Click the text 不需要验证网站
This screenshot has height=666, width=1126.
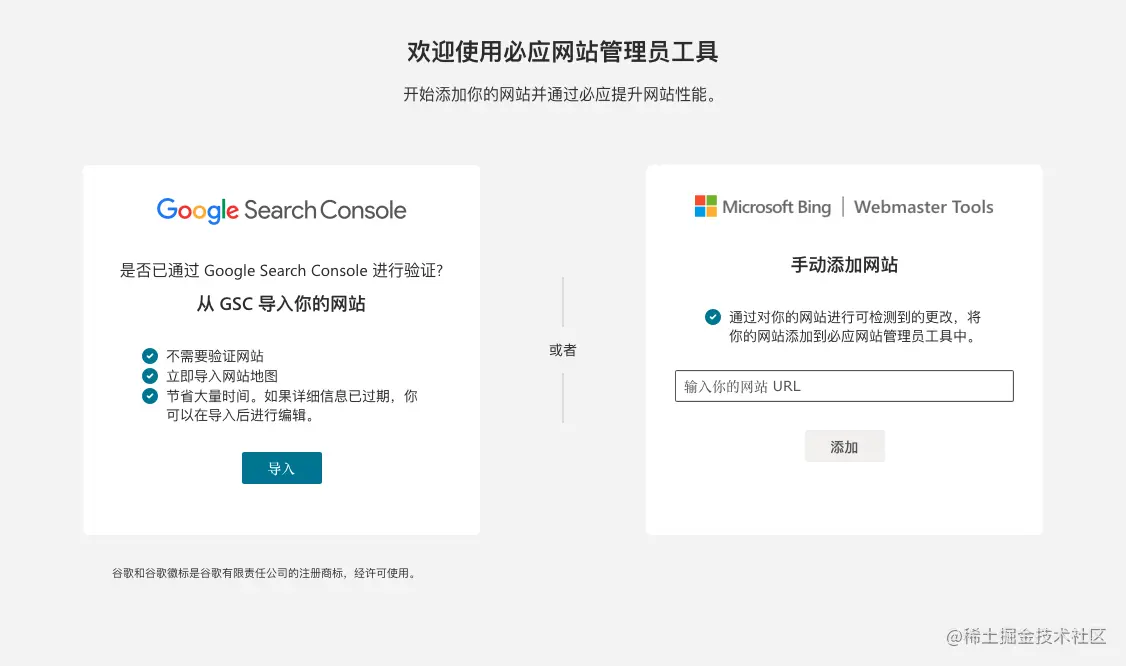pos(215,356)
